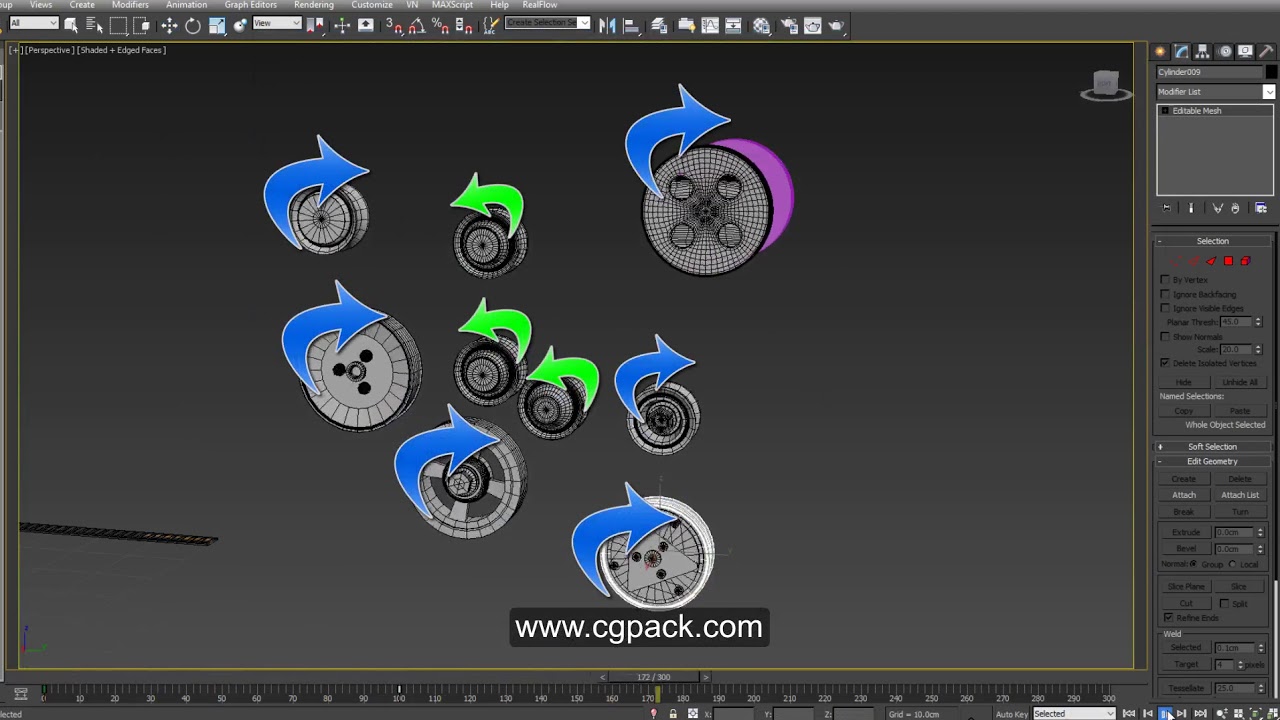Select Element sub-object level icon
This screenshot has width=1280, height=720.
[1245, 261]
